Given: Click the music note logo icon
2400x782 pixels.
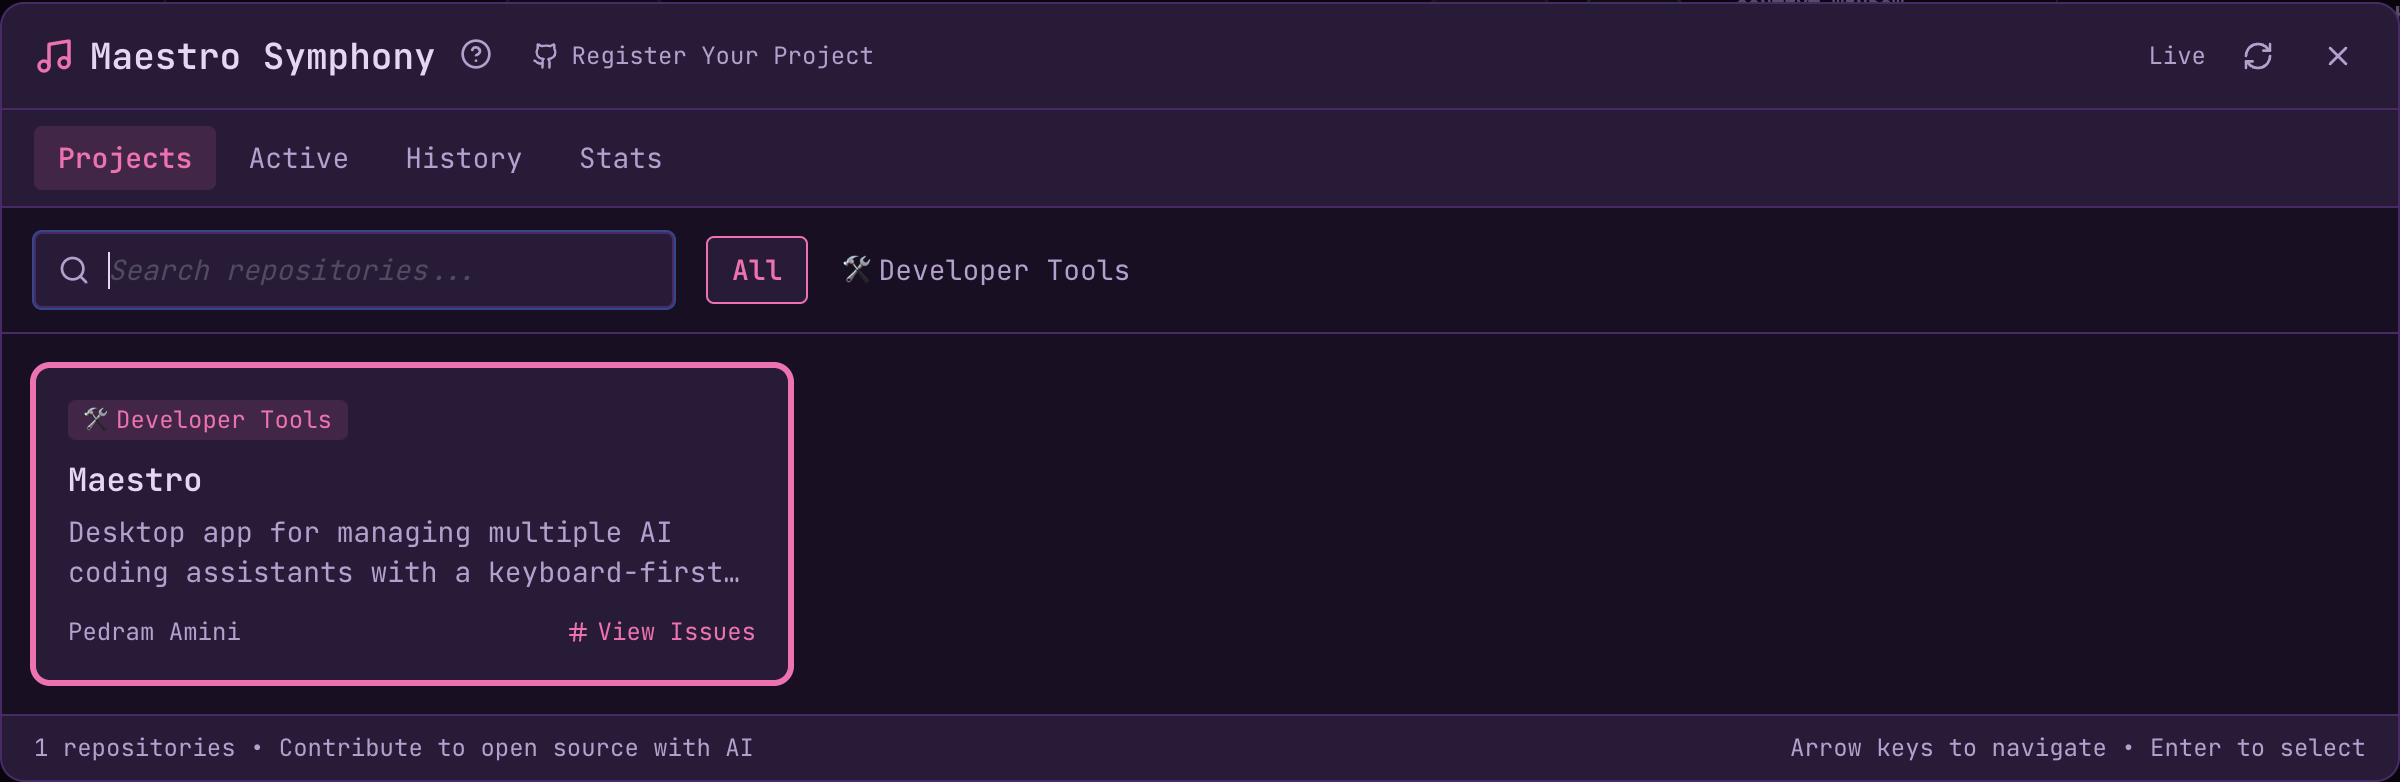Looking at the screenshot, I should click(x=54, y=56).
